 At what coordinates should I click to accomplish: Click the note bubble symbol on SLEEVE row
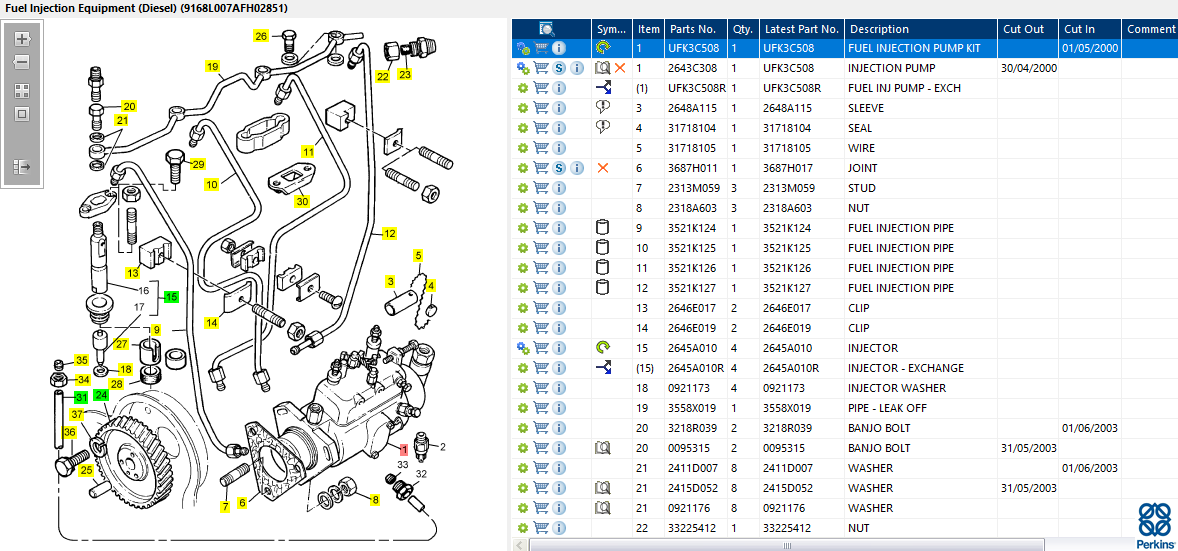602,108
